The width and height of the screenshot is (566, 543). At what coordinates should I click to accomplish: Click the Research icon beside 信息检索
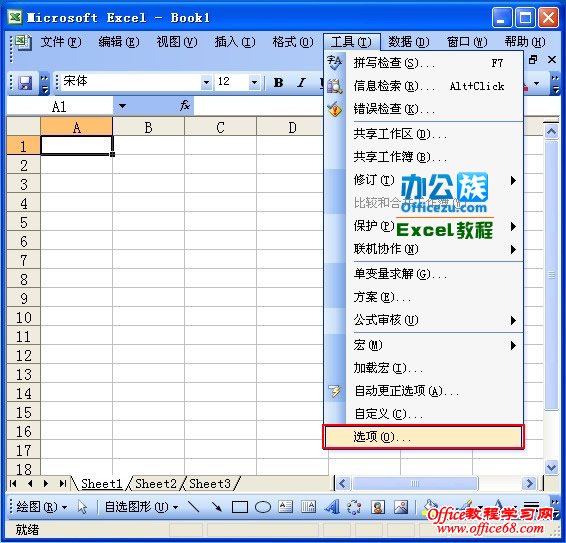tap(335, 86)
